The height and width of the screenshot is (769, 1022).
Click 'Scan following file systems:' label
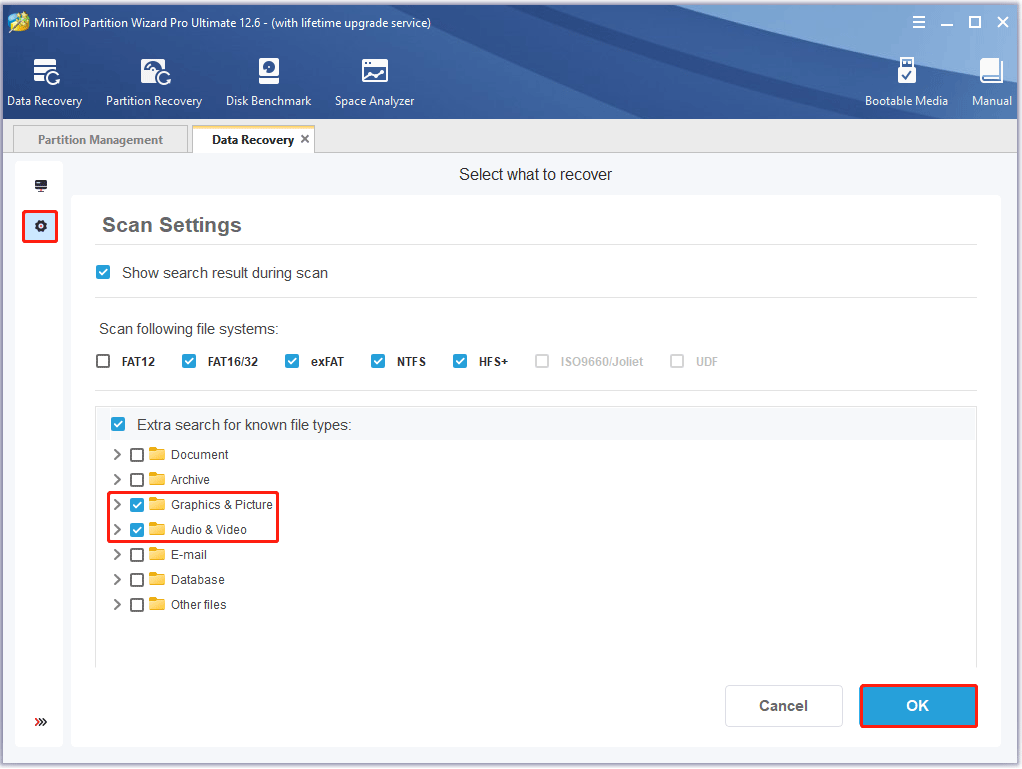pos(188,328)
